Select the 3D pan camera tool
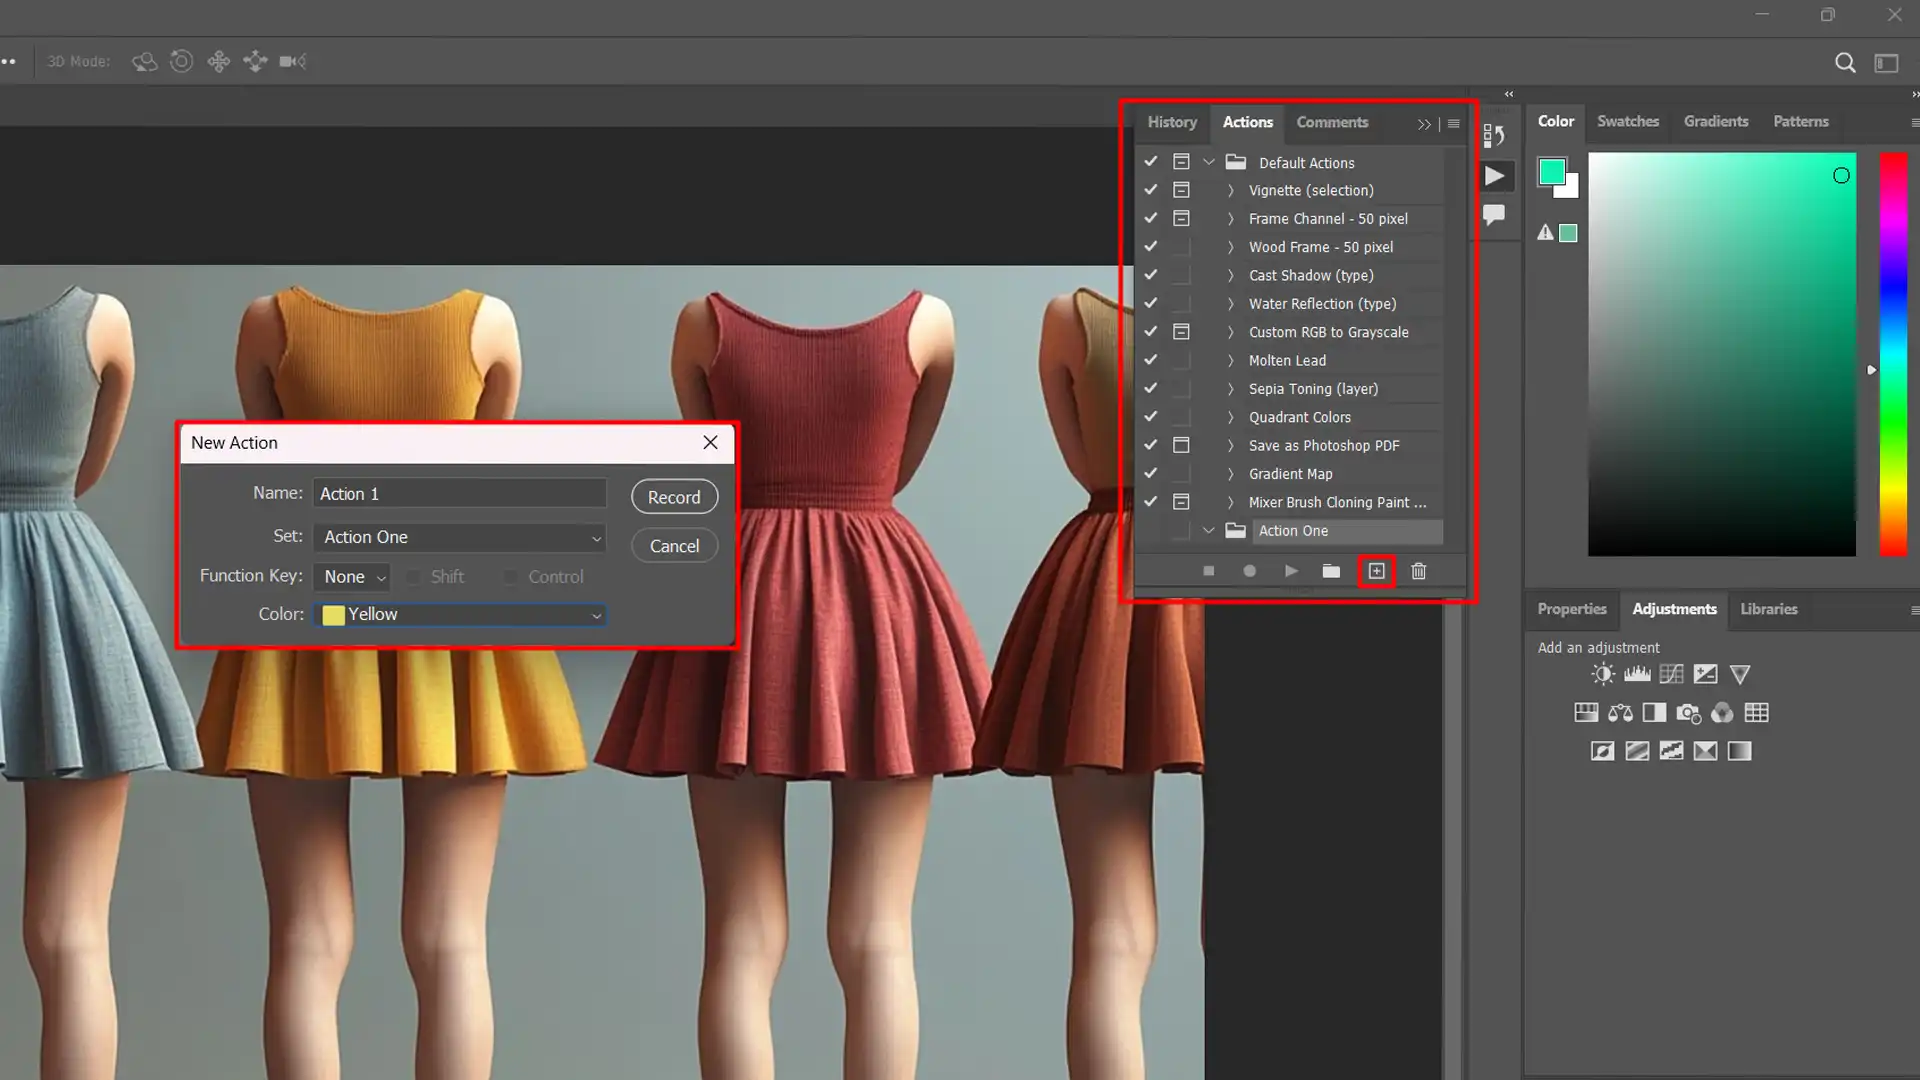 [x=218, y=62]
